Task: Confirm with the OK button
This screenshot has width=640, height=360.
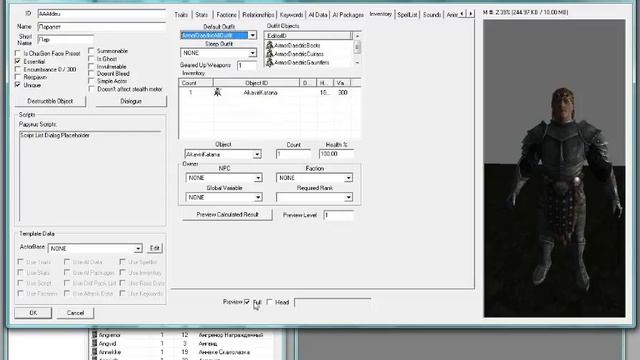Action: [33, 313]
